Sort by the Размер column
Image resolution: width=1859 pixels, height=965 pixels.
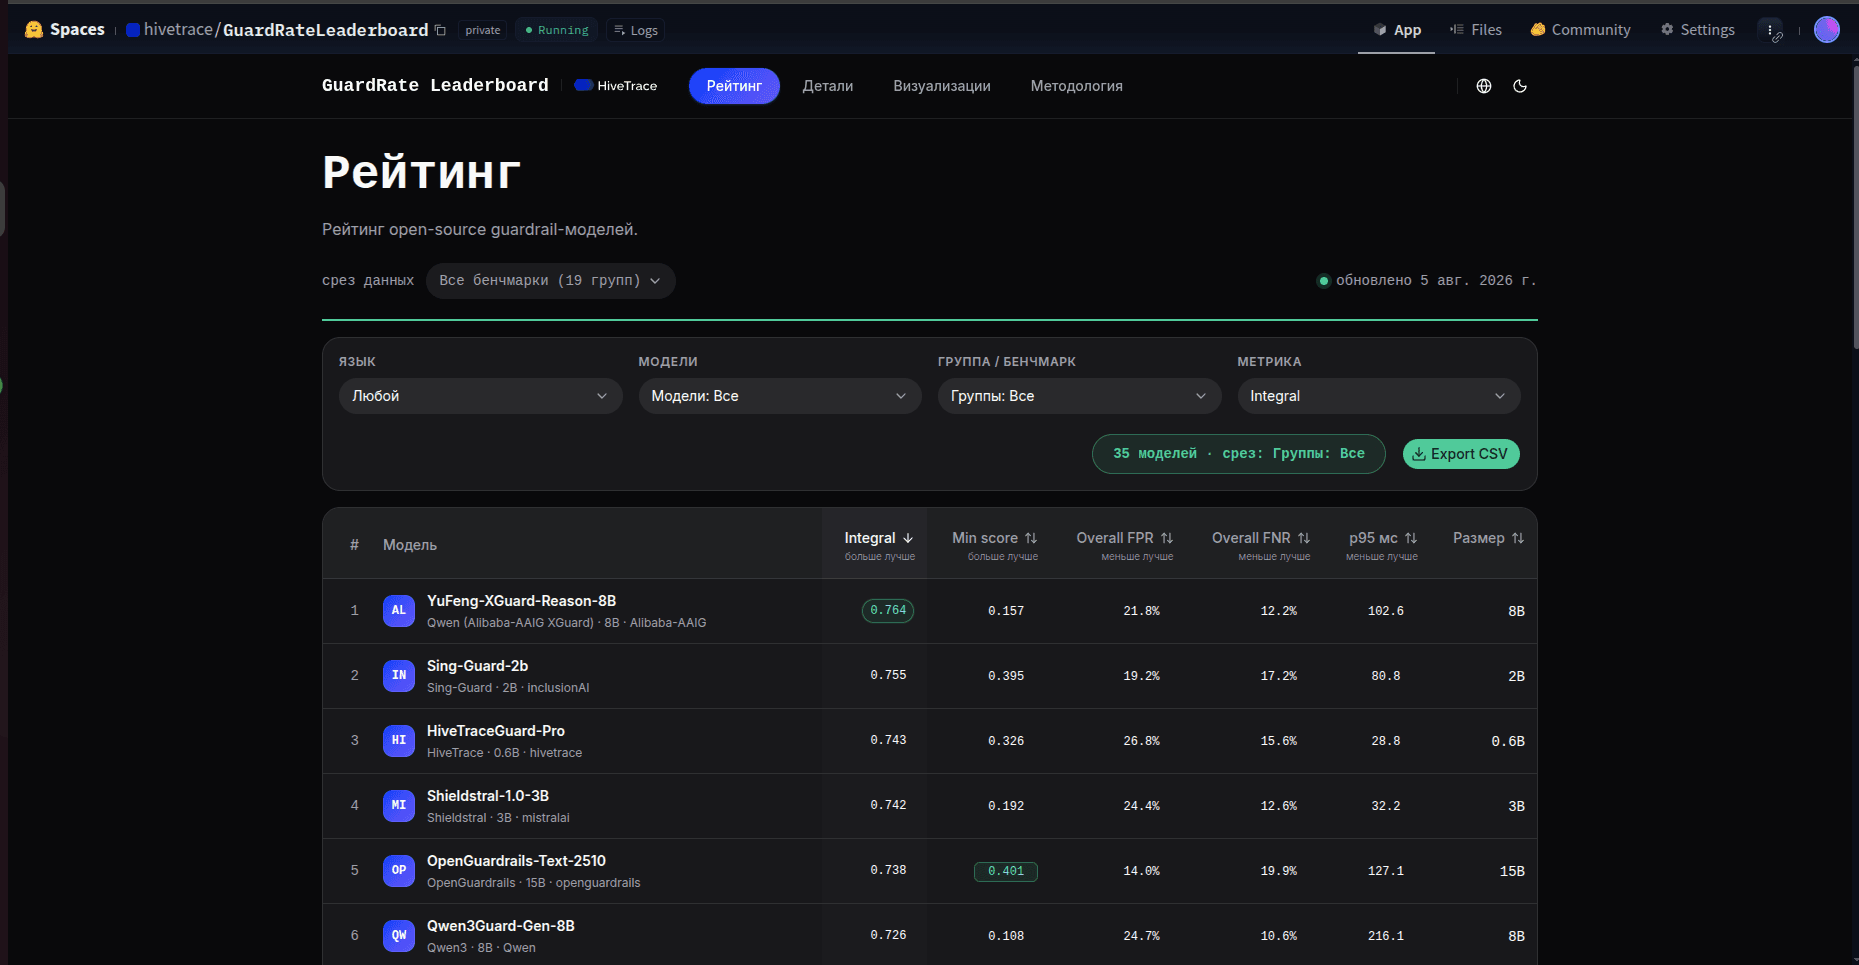1489,538
